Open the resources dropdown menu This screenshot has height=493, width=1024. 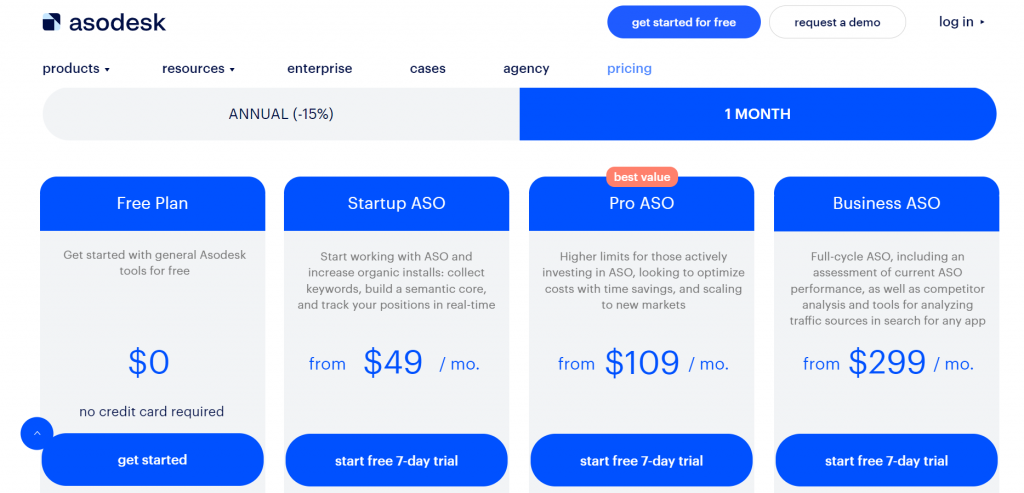198,69
